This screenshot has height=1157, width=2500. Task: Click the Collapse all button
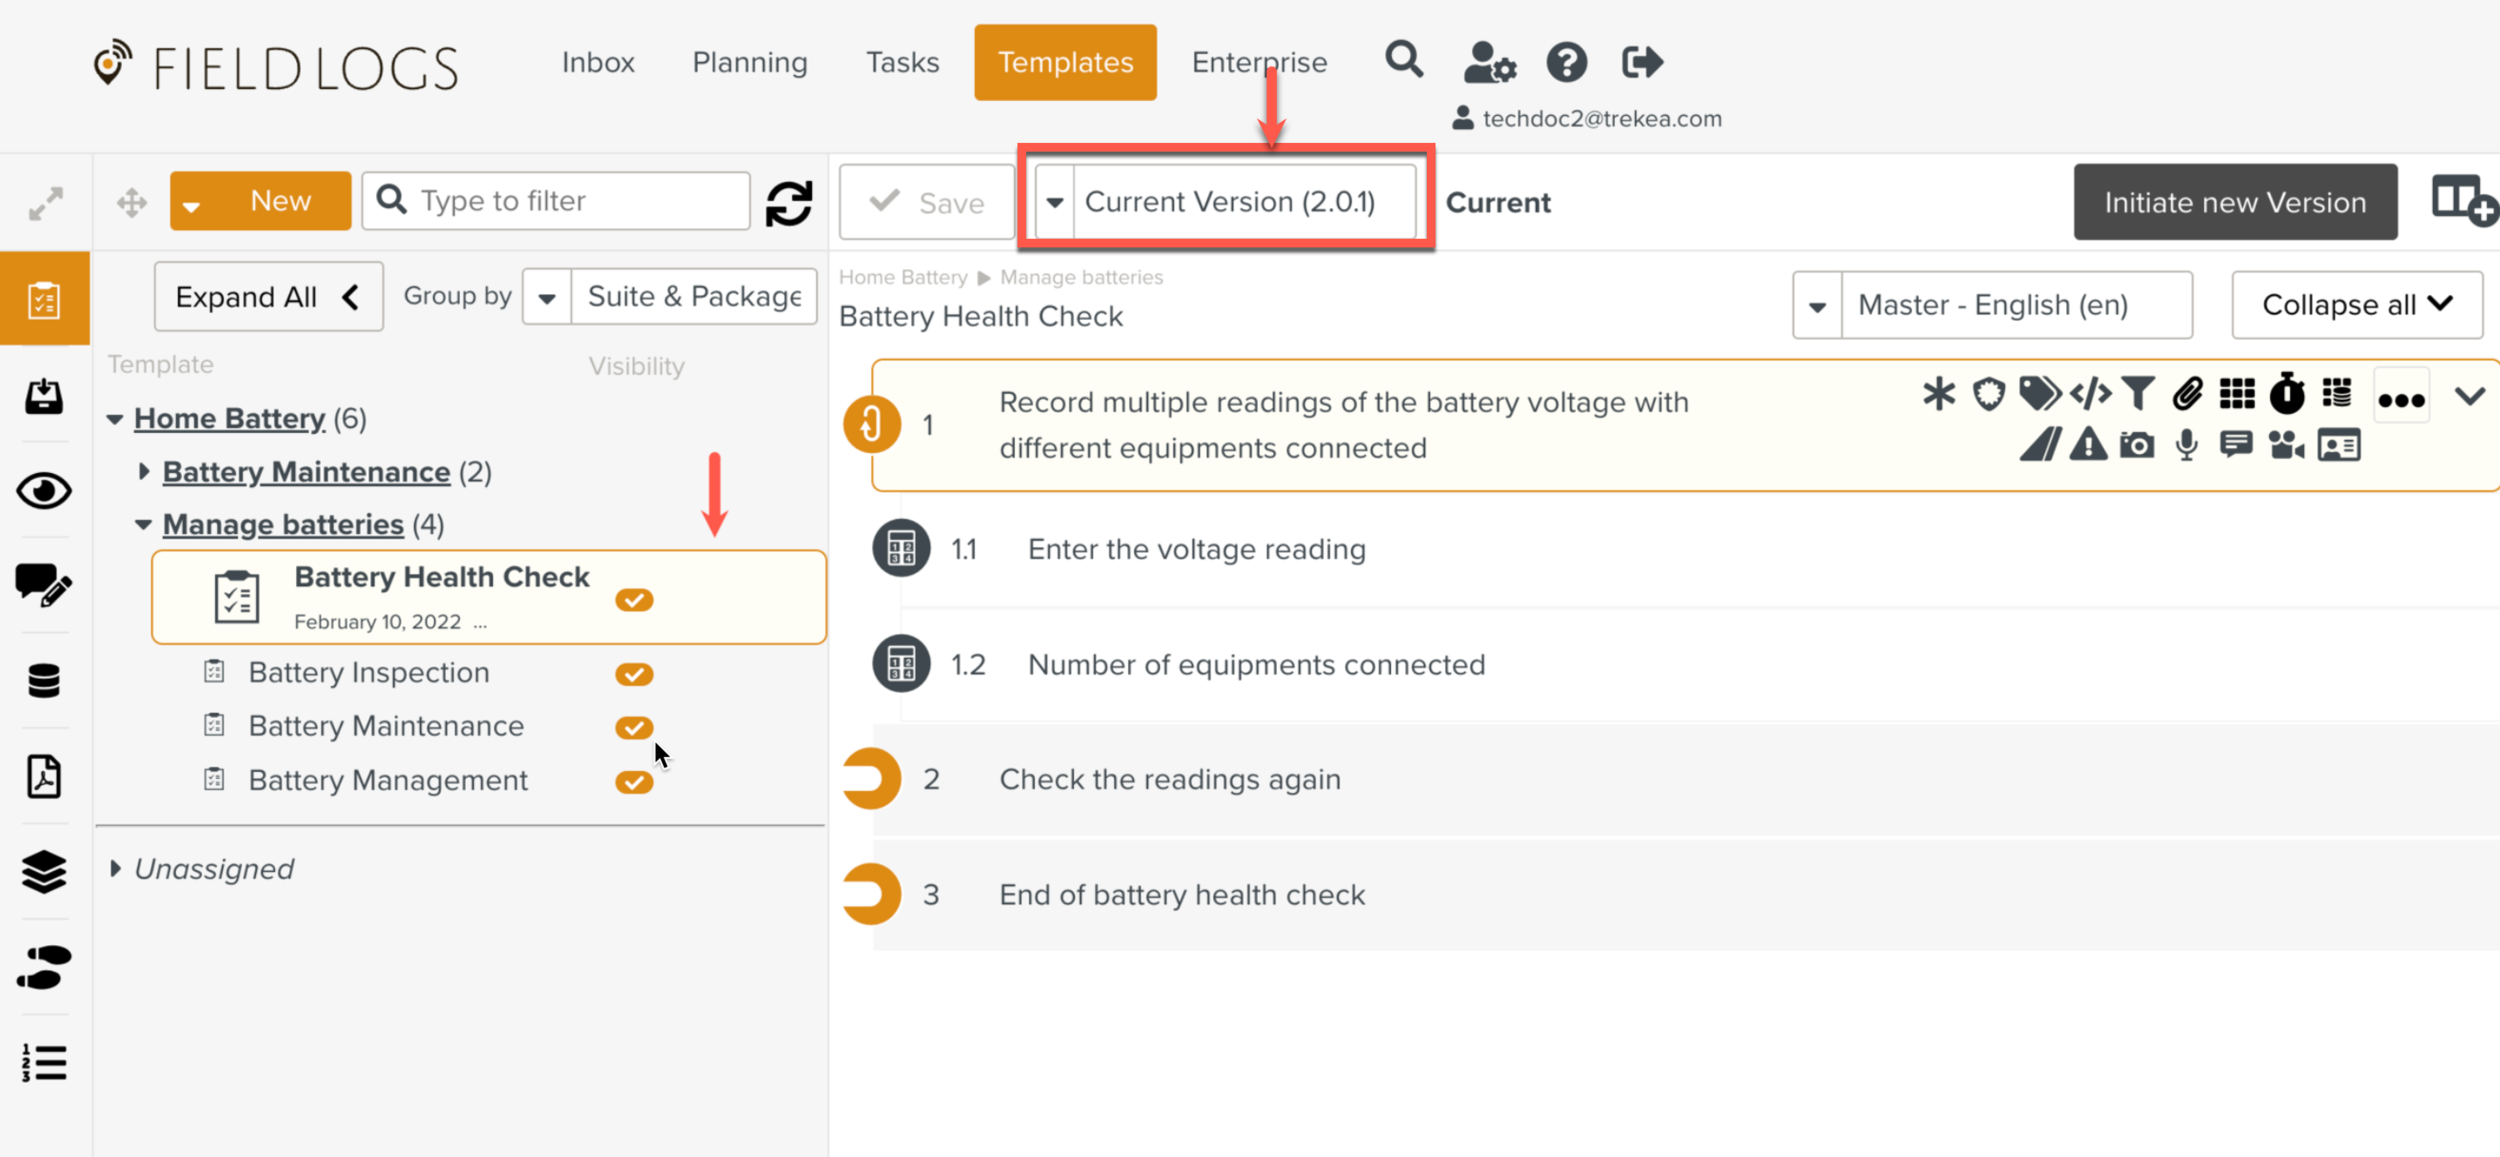coord(2356,305)
